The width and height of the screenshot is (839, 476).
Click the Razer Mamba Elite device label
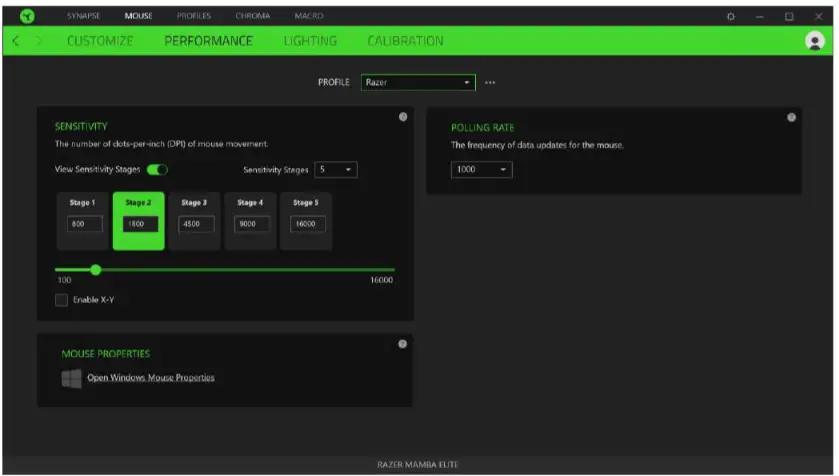point(417,465)
